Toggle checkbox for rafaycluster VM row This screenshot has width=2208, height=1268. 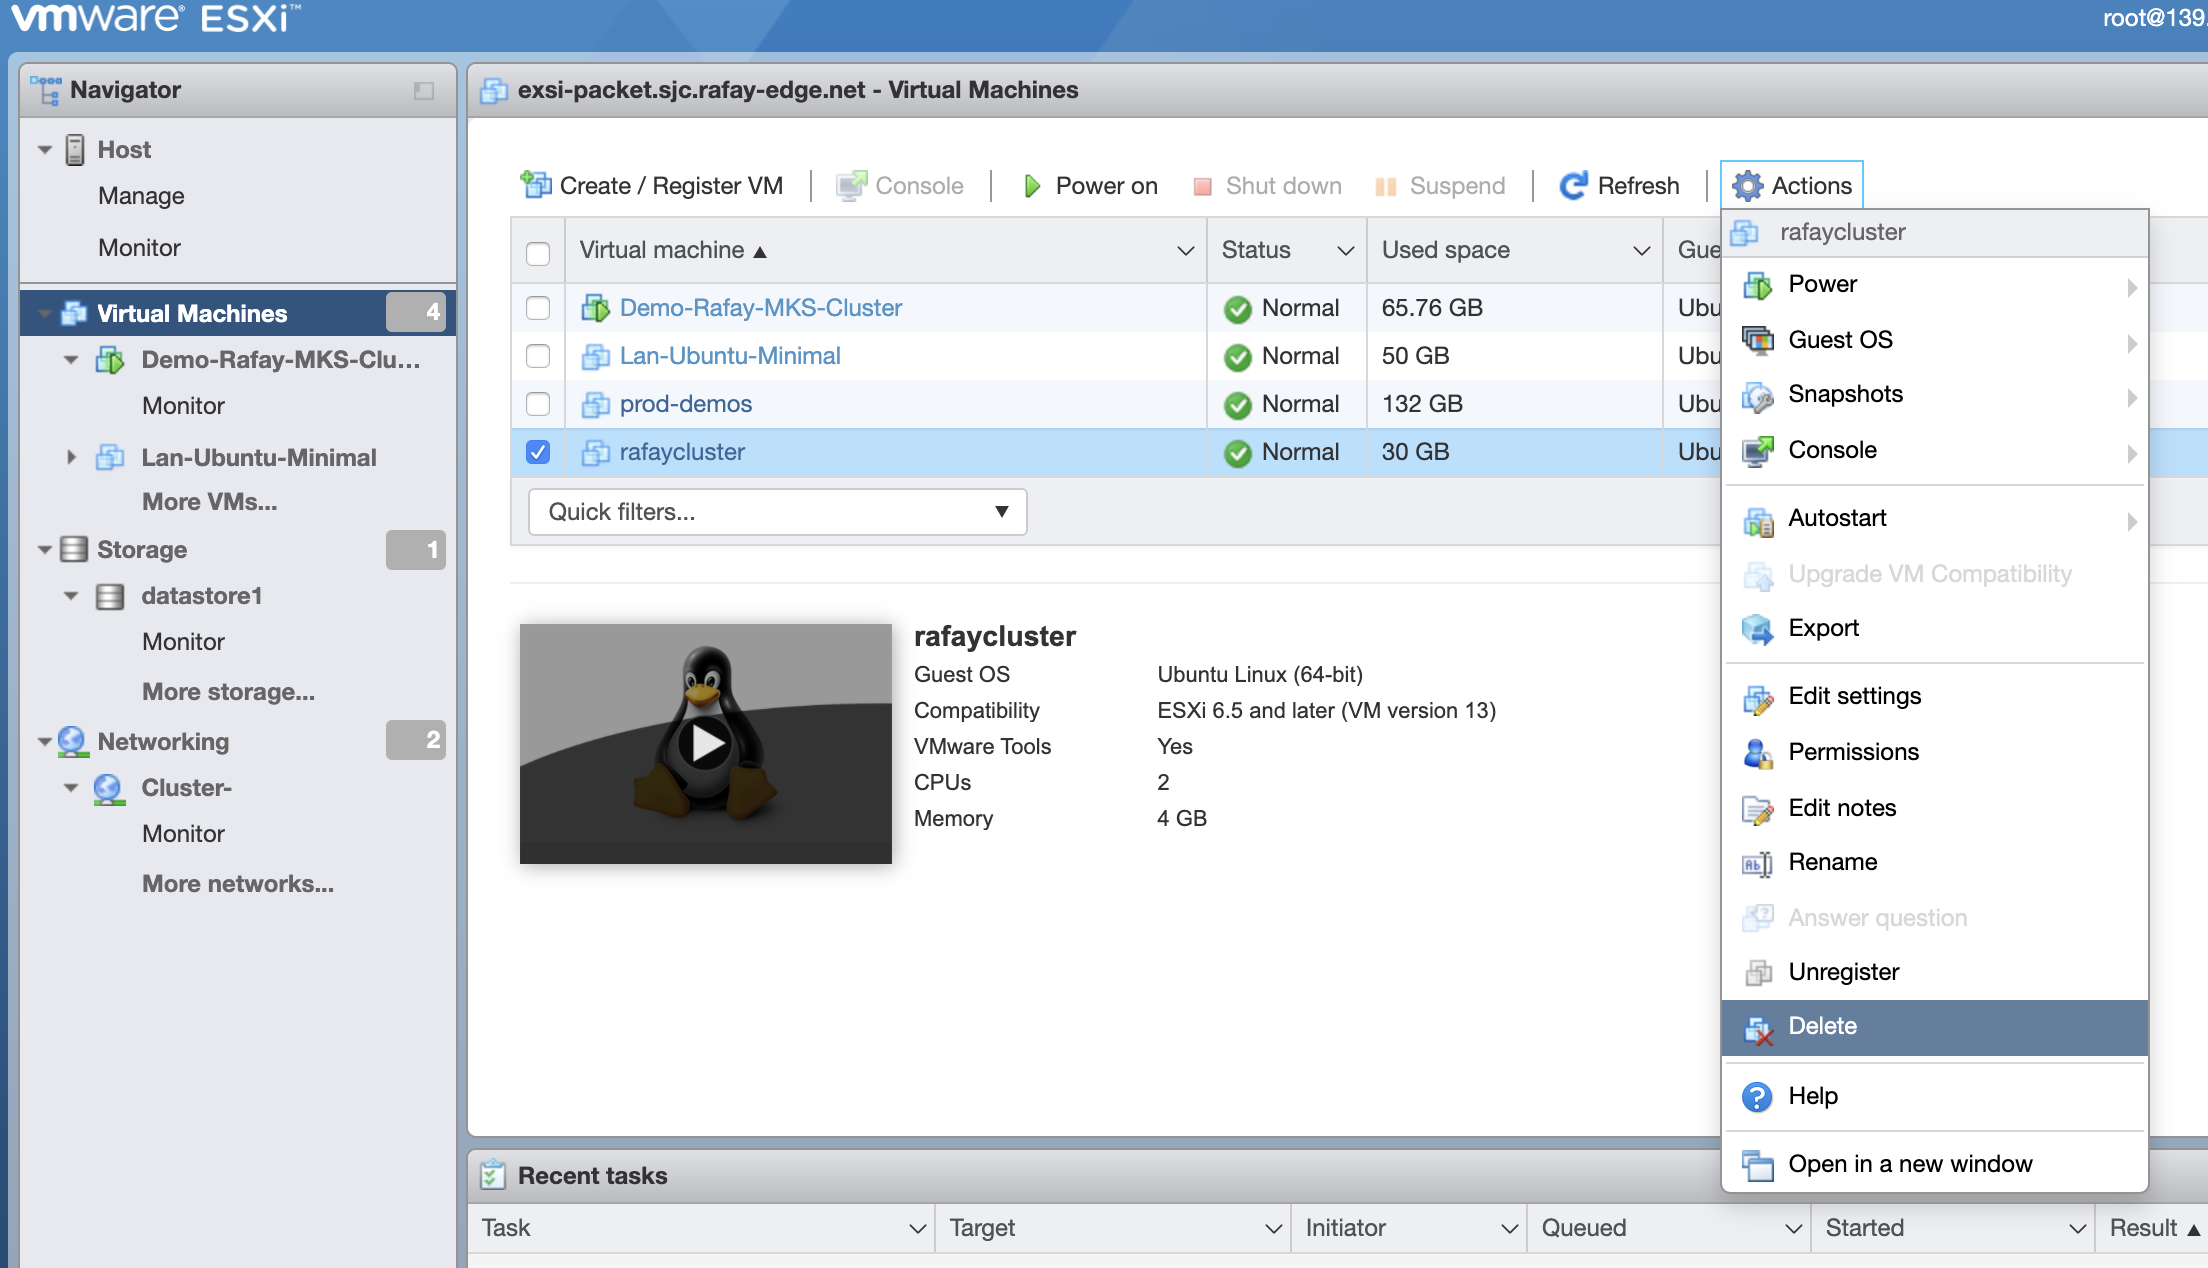point(540,450)
